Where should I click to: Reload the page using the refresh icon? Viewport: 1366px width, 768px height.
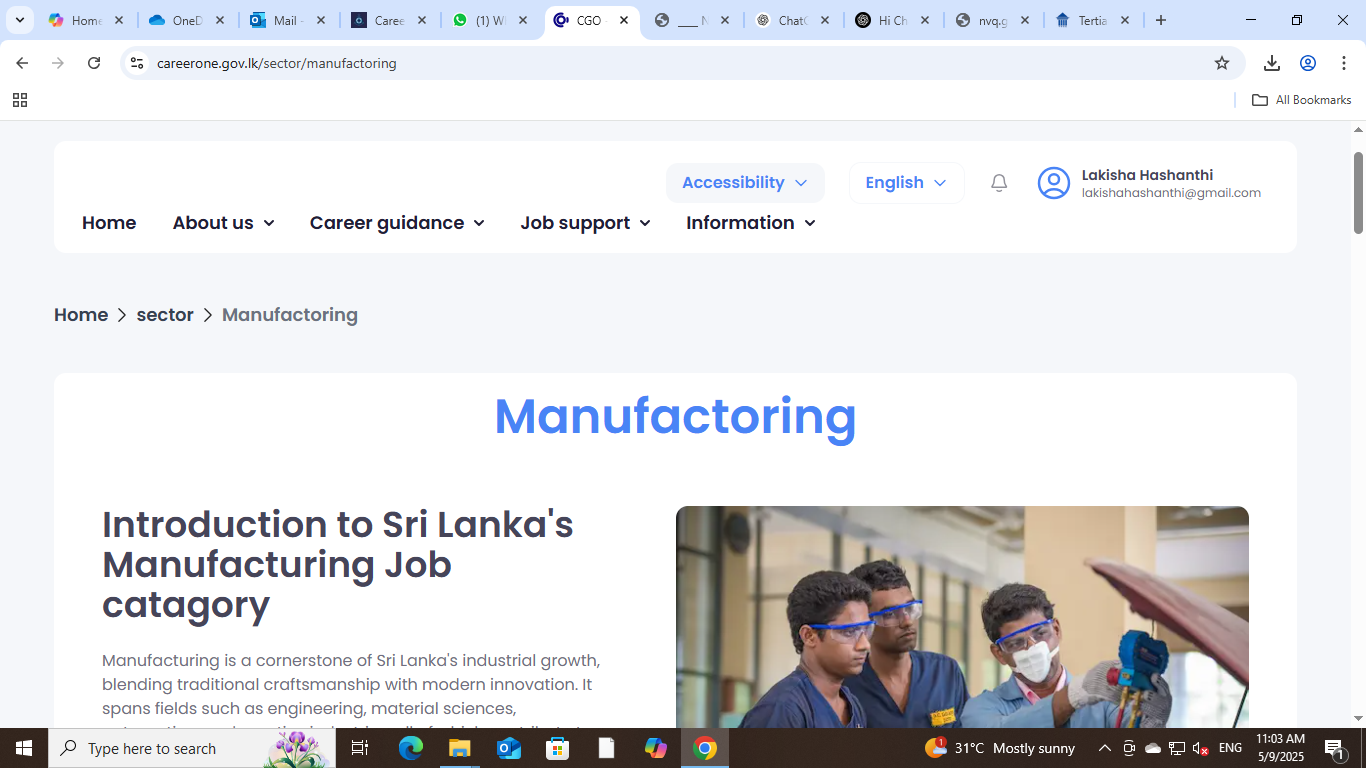[x=94, y=63]
